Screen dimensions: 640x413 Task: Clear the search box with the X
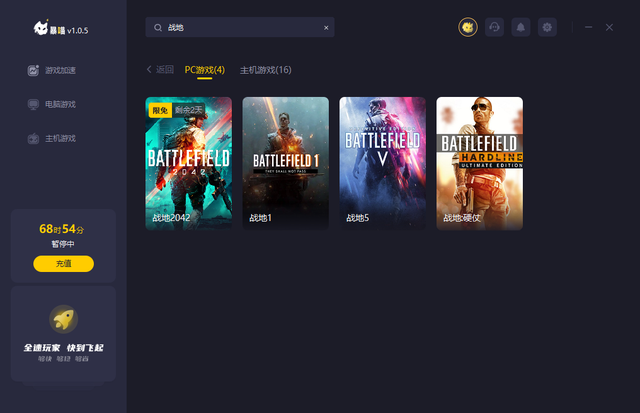[326, 28]
